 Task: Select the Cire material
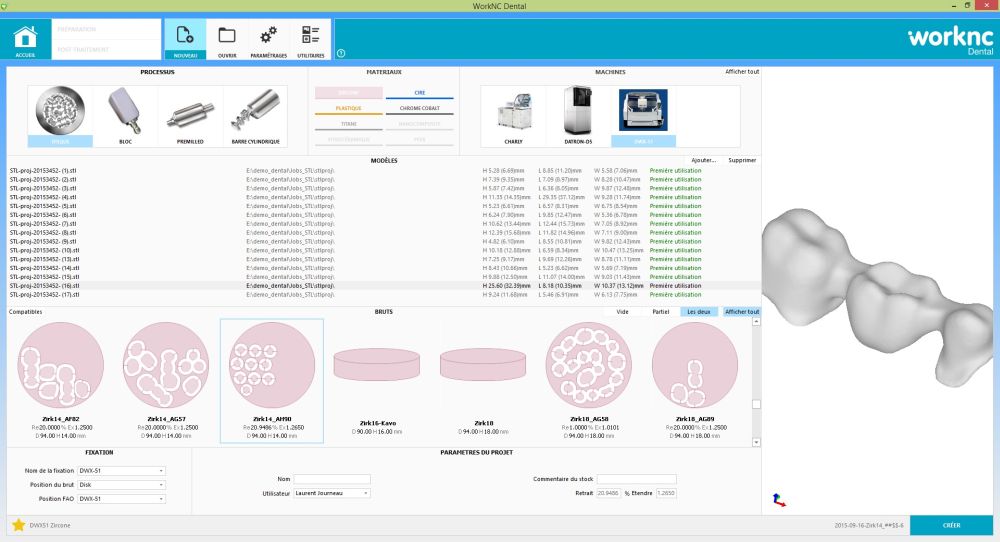point(420,93)
